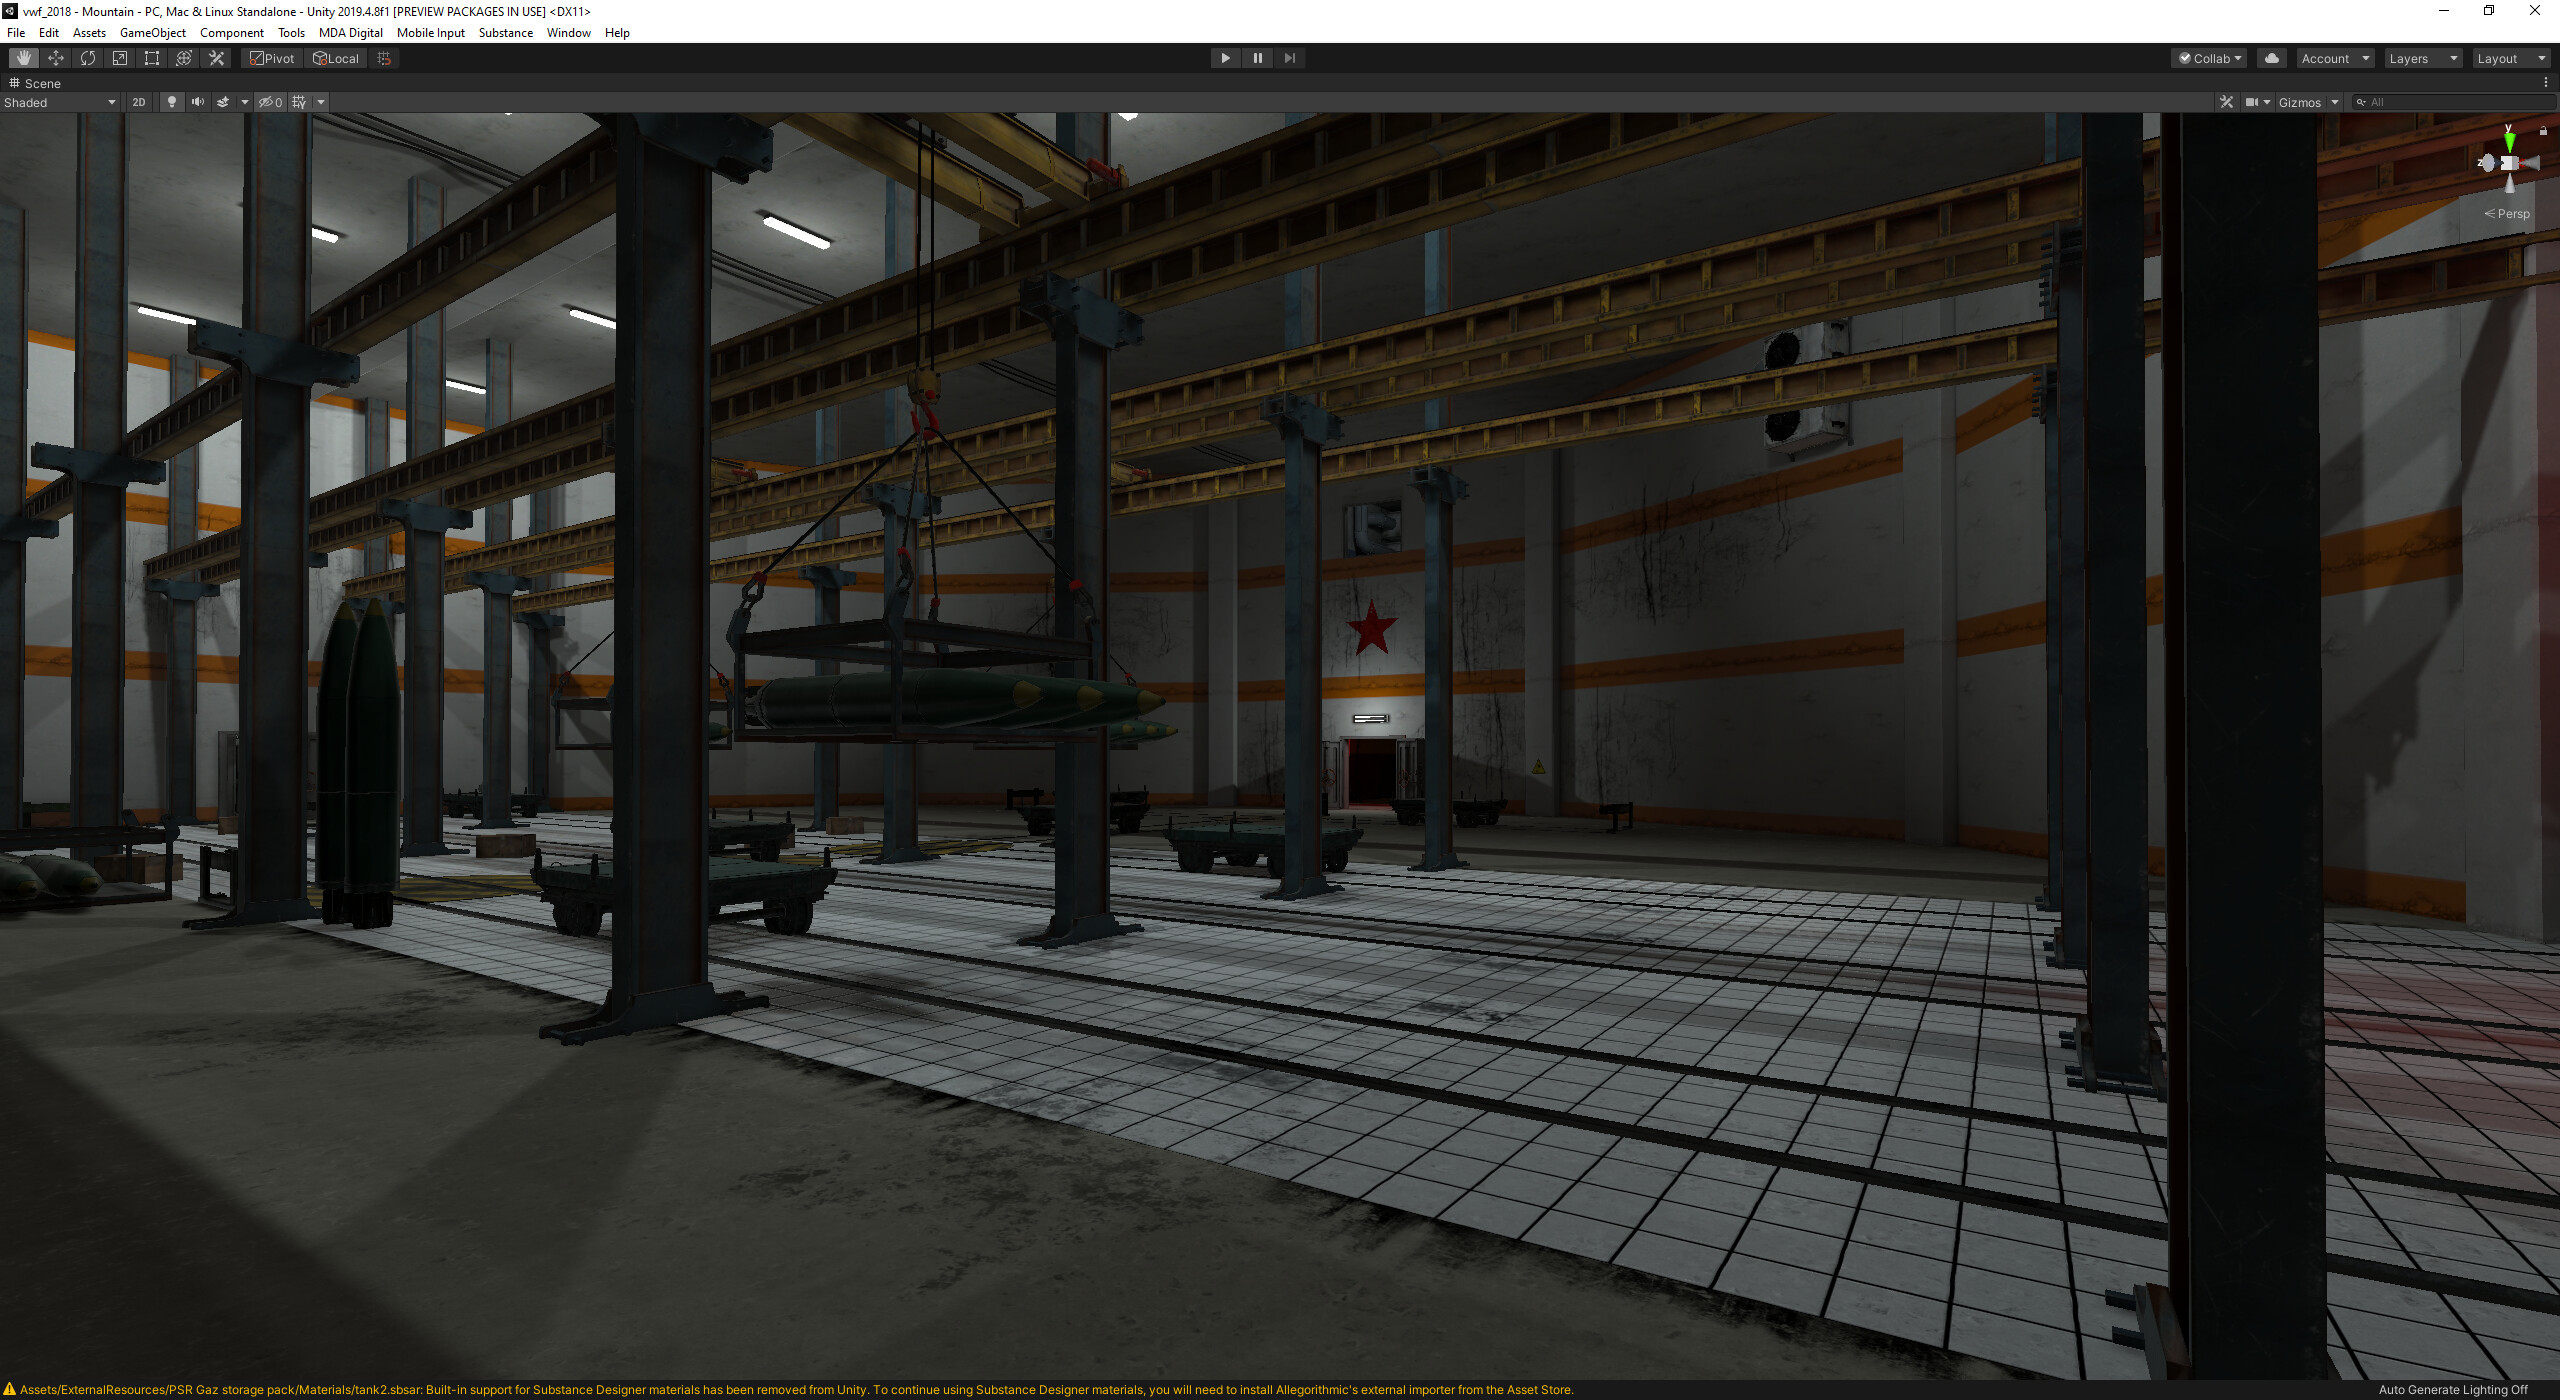Open the Layers dropdown
The image size is (2560, 1400).
2422,58
